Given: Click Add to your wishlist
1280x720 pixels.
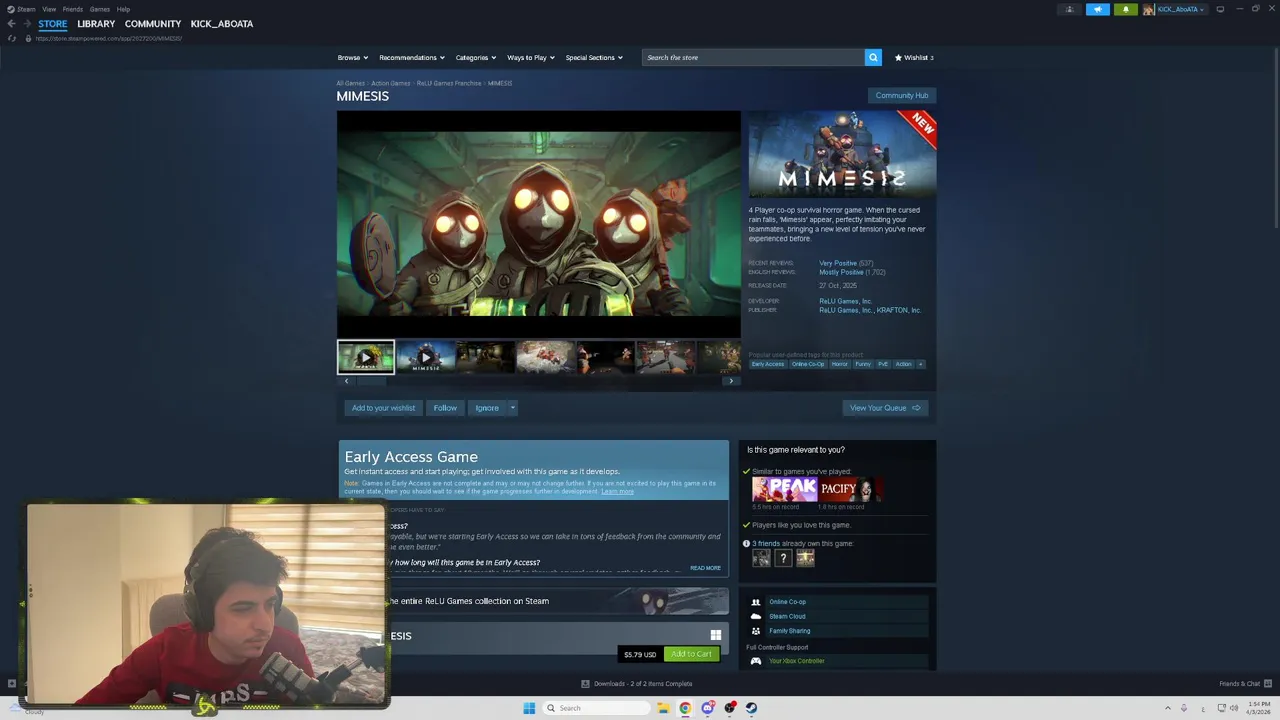Looking at the screenshot, I should [383, 408].
